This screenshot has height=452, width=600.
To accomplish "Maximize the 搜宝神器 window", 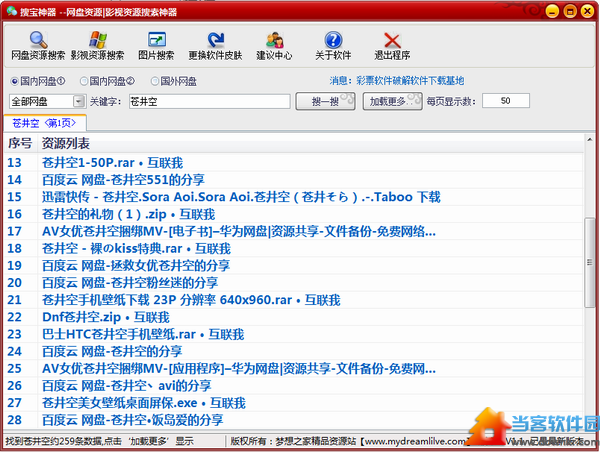I will [570, 11].
